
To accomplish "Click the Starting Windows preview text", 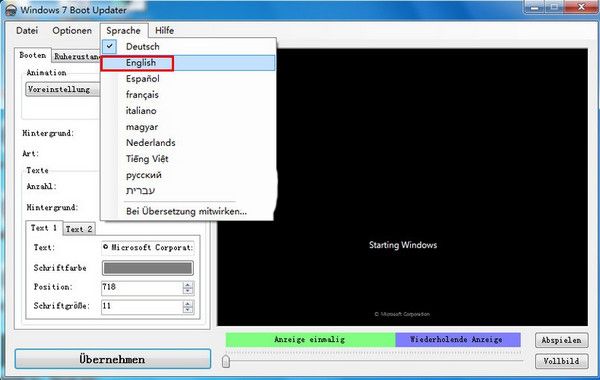I will 403,245.
